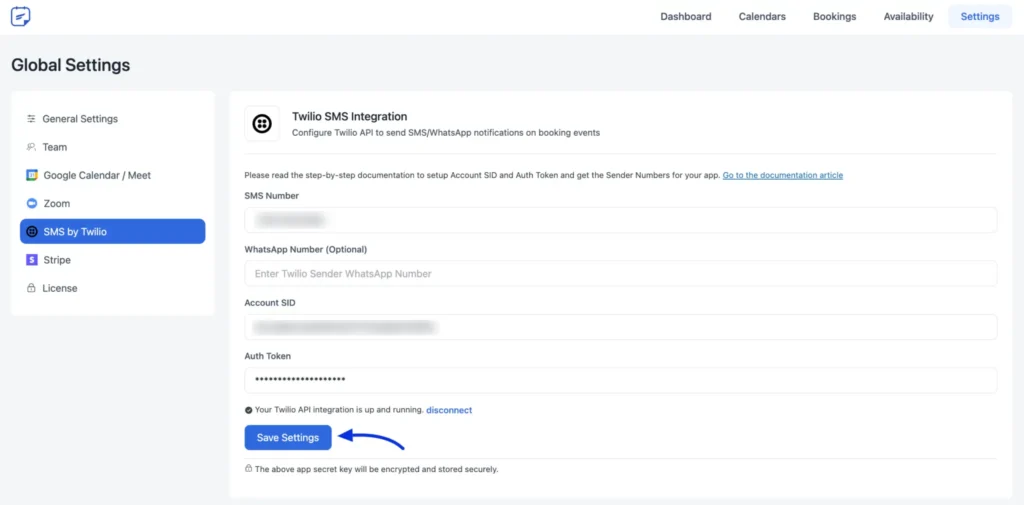
Task: Click the Zoom icon in sidebar
Action: (31, 203)
